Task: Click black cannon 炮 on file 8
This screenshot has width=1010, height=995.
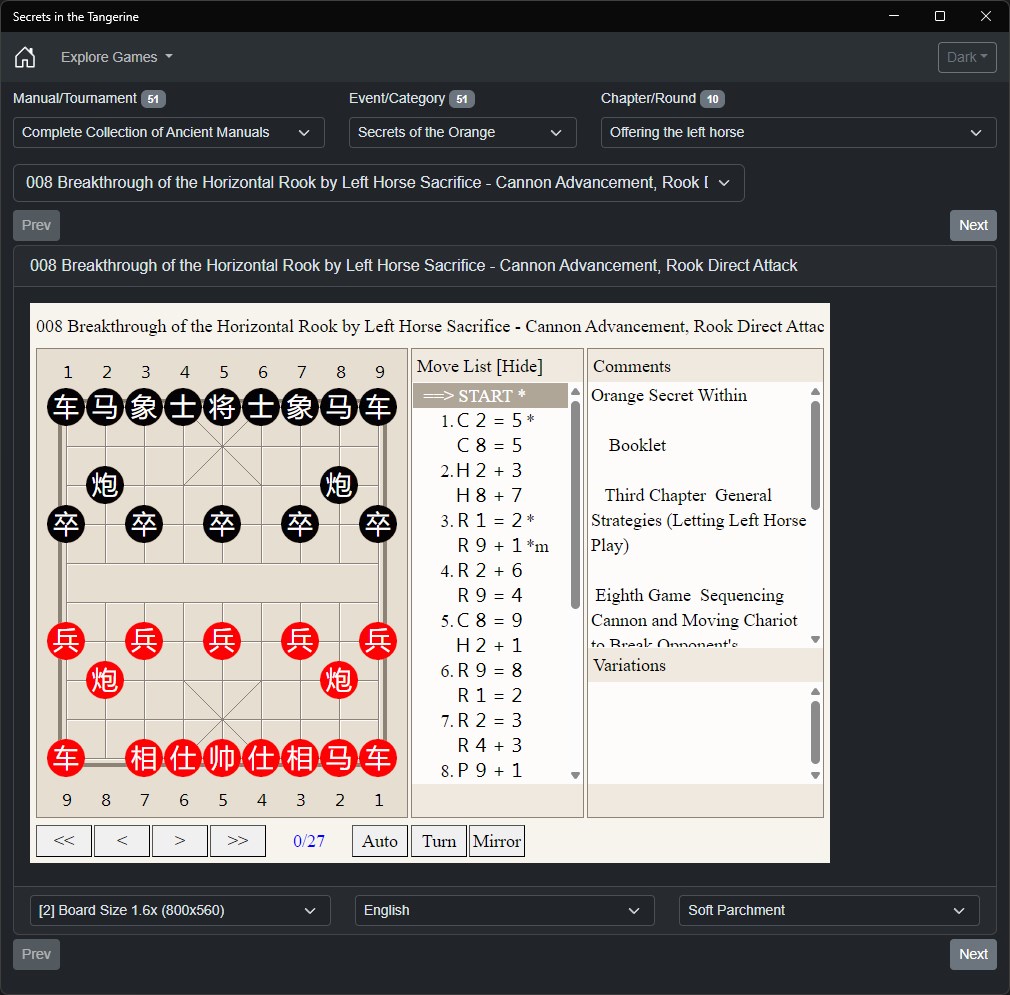Action: click(x=339, y=485)
